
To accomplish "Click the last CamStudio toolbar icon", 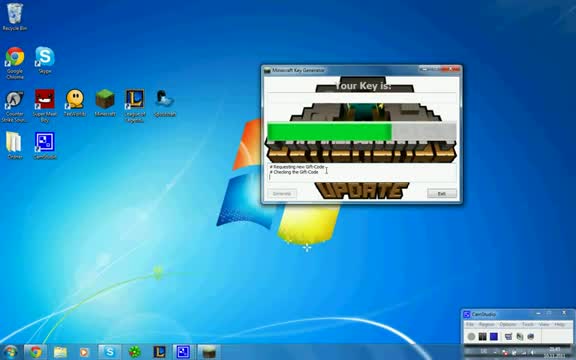I will click(531, 336).
